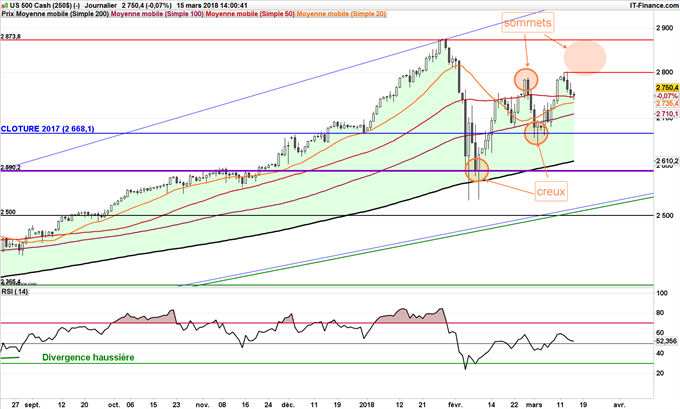Viewport: 680px width, 409px height.
Task: Click the 2 610,2 moving average tag
Action: click(x=667, y=160)
